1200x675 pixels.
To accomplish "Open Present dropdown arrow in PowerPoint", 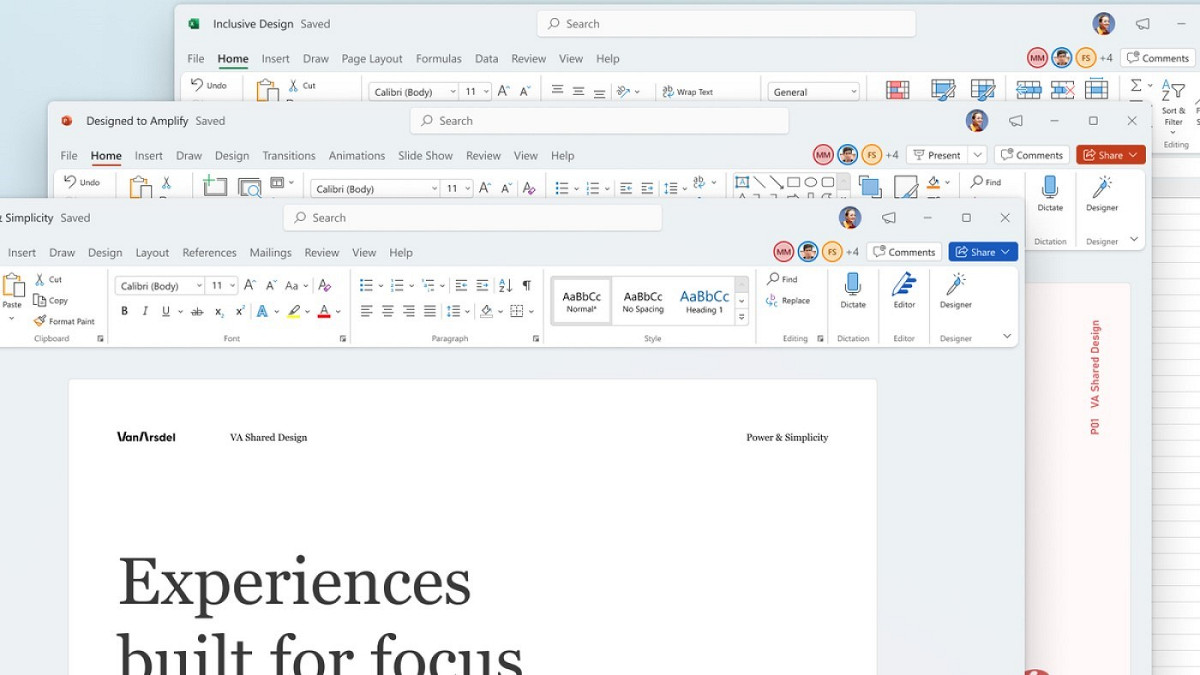I will [978, 155].
